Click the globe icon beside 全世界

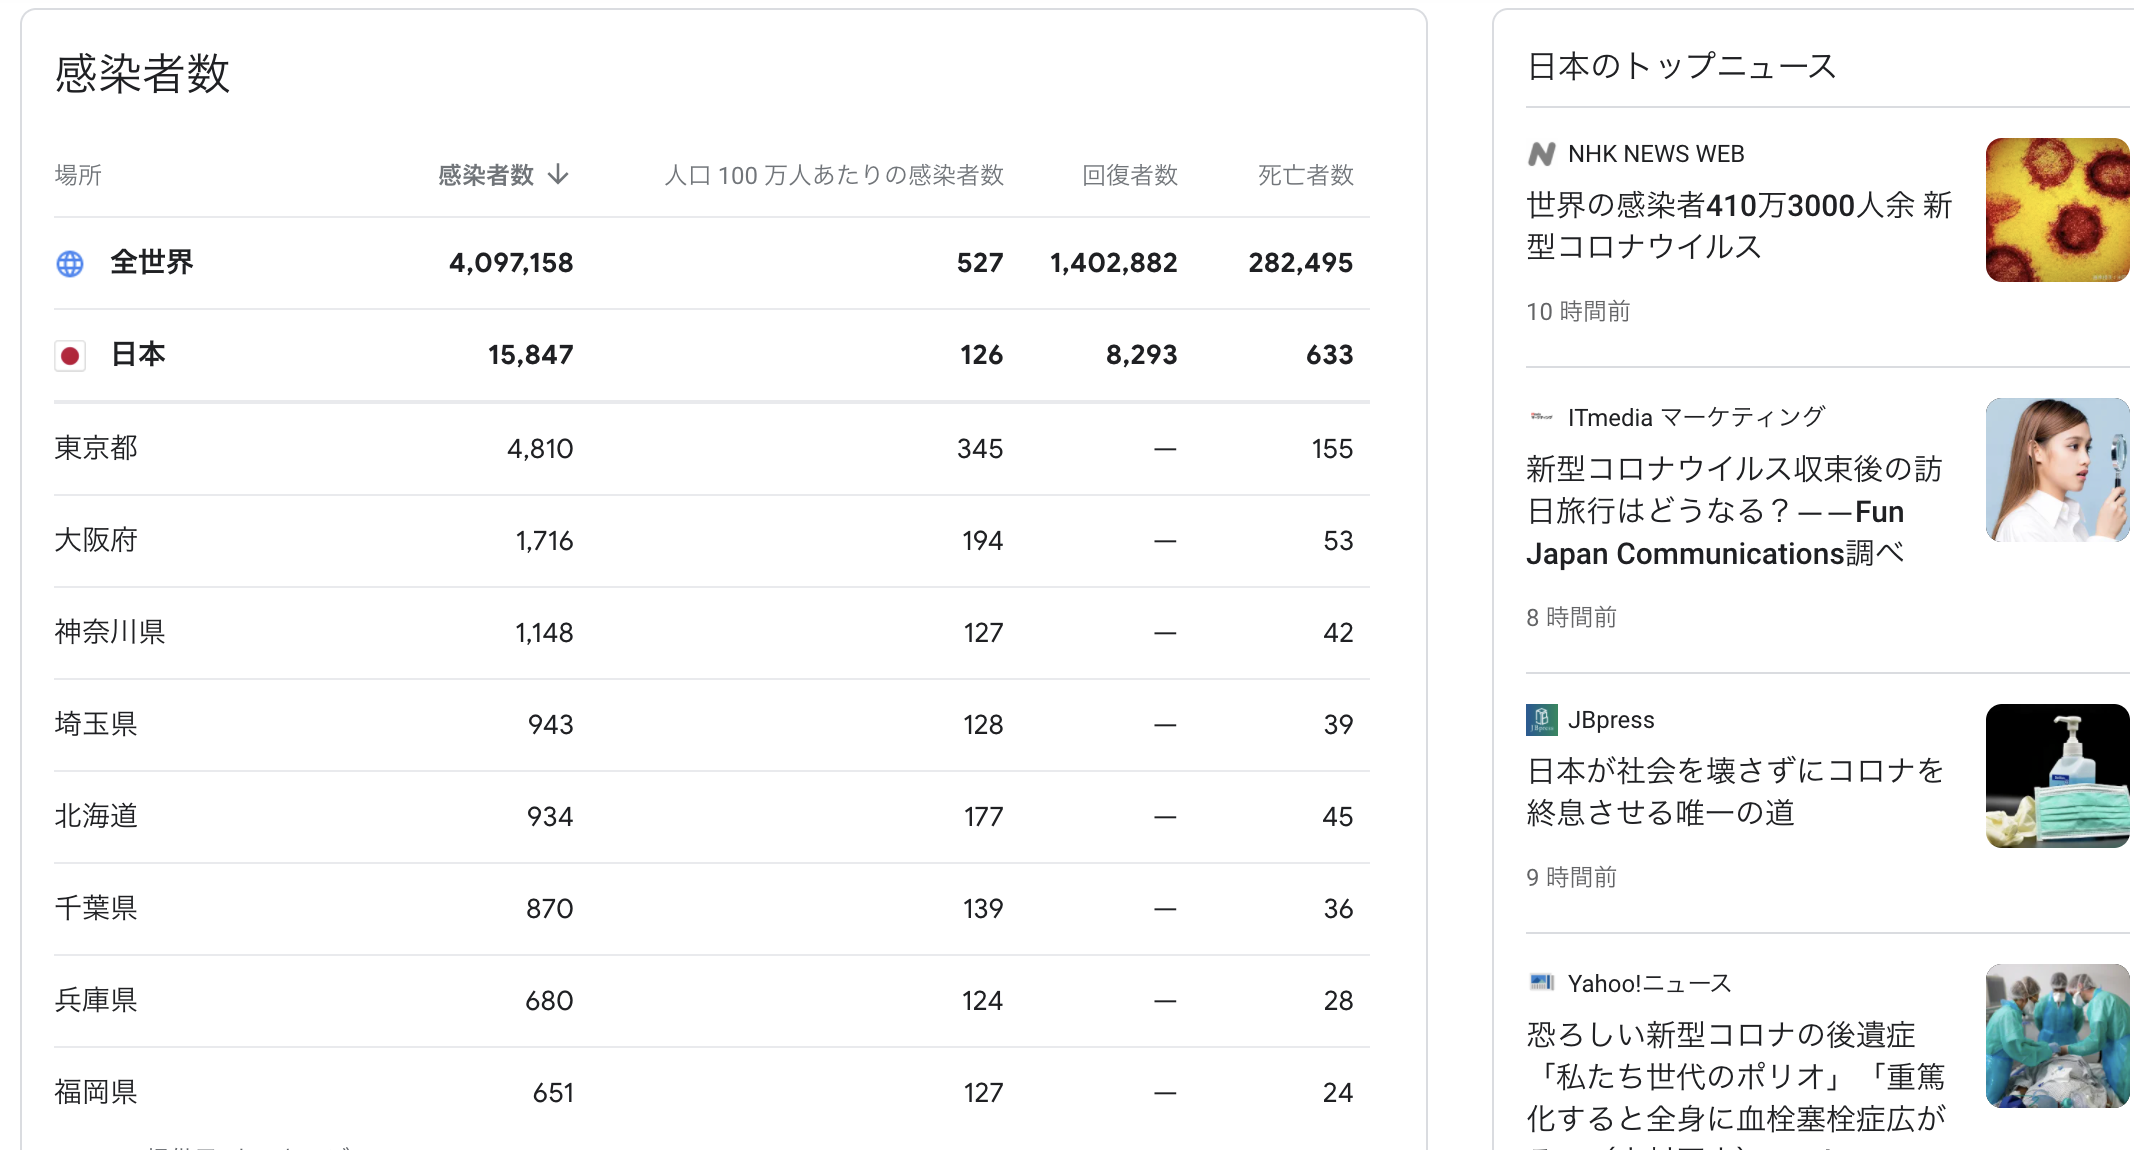[x=70, y=263]
